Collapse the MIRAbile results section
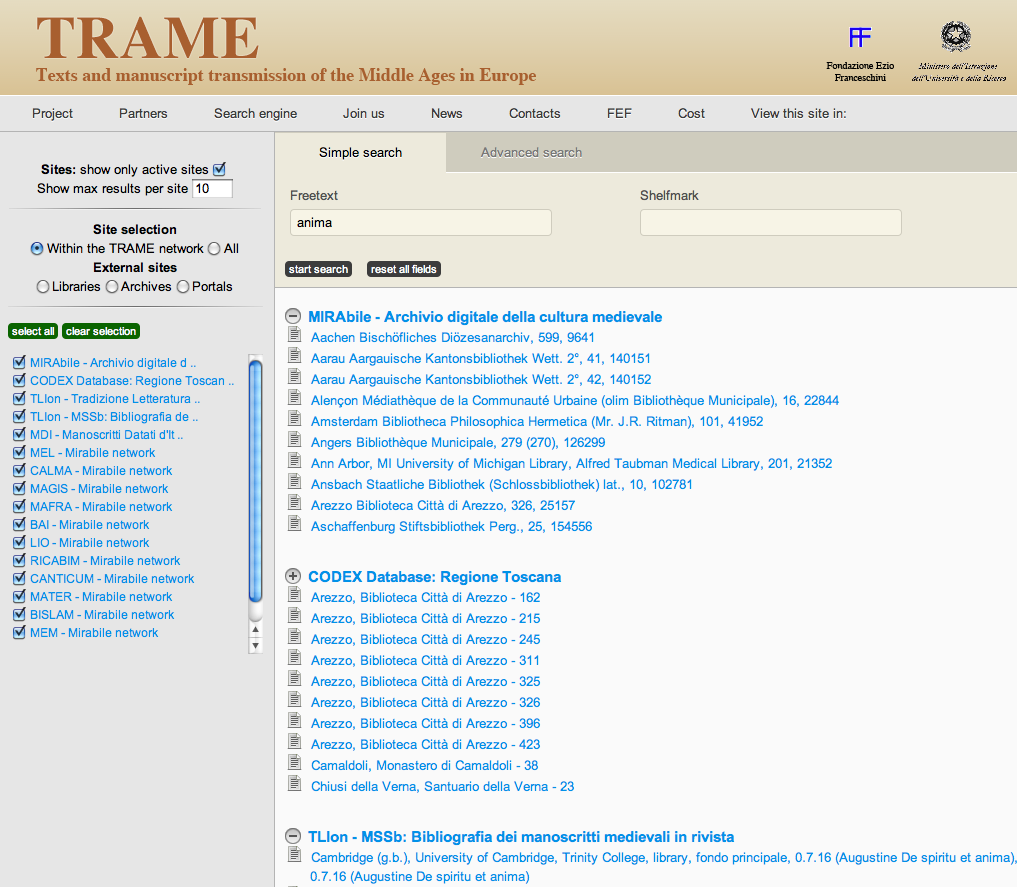 (x=293, y=316)
